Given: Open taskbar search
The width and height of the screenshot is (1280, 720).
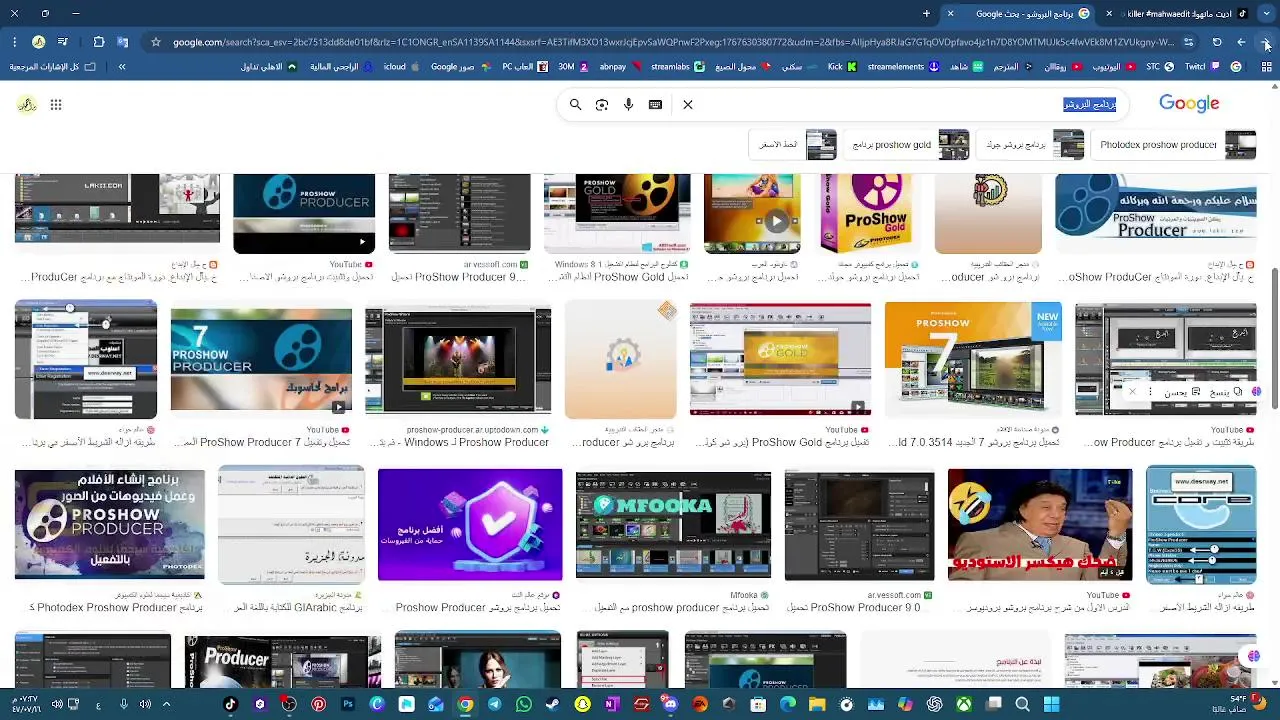Looking at the screenshot, I should point(1022,704).
